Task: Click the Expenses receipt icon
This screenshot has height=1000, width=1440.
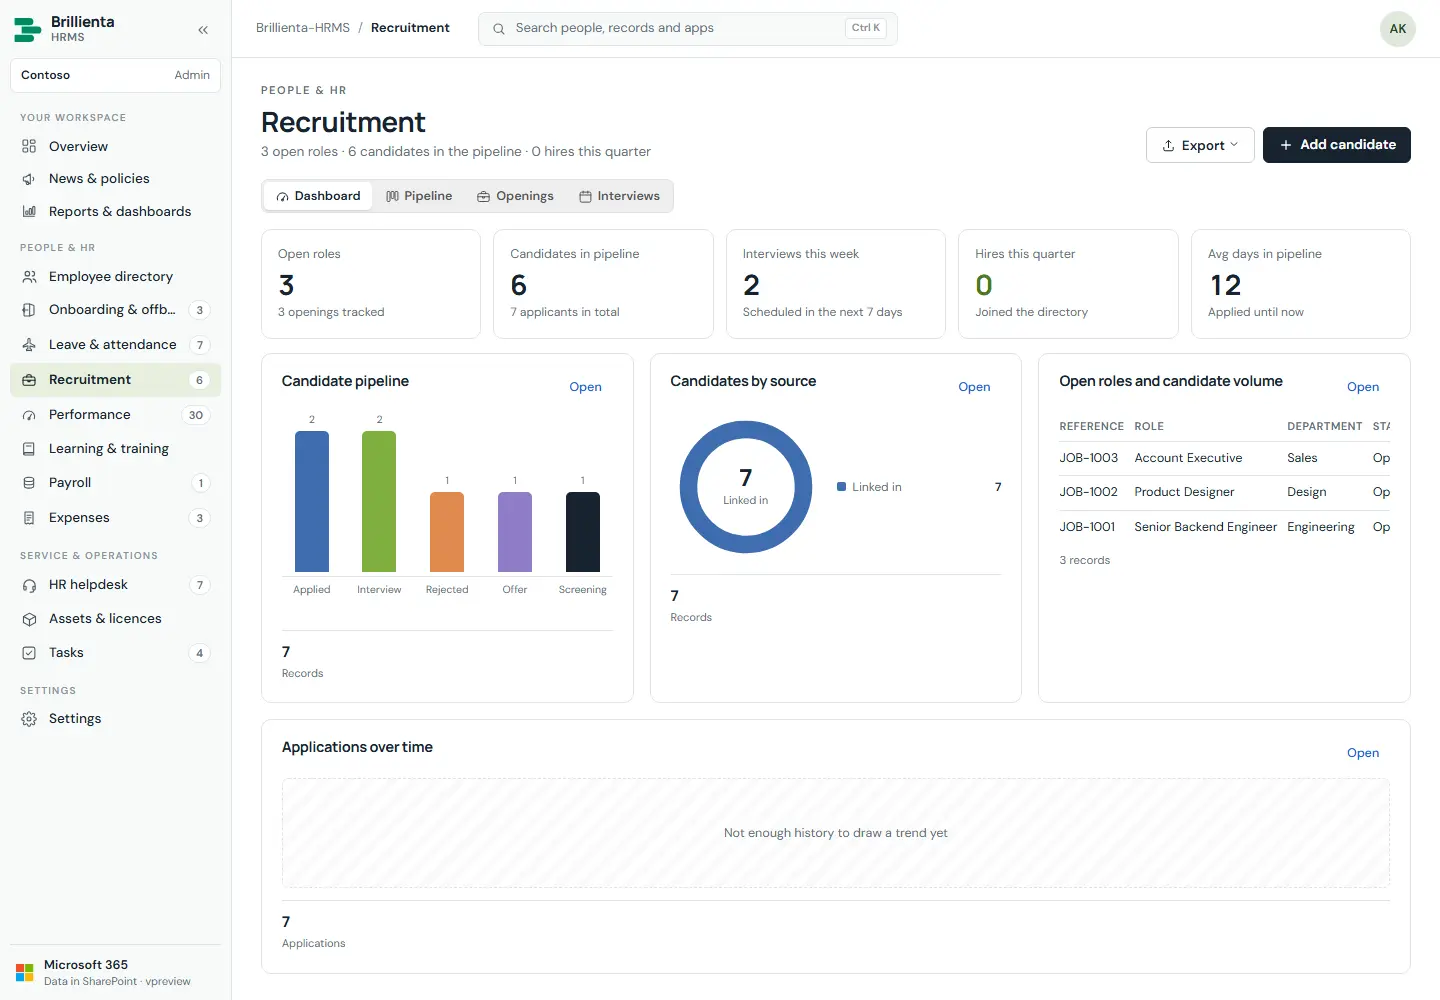Action: pos(29,518)
